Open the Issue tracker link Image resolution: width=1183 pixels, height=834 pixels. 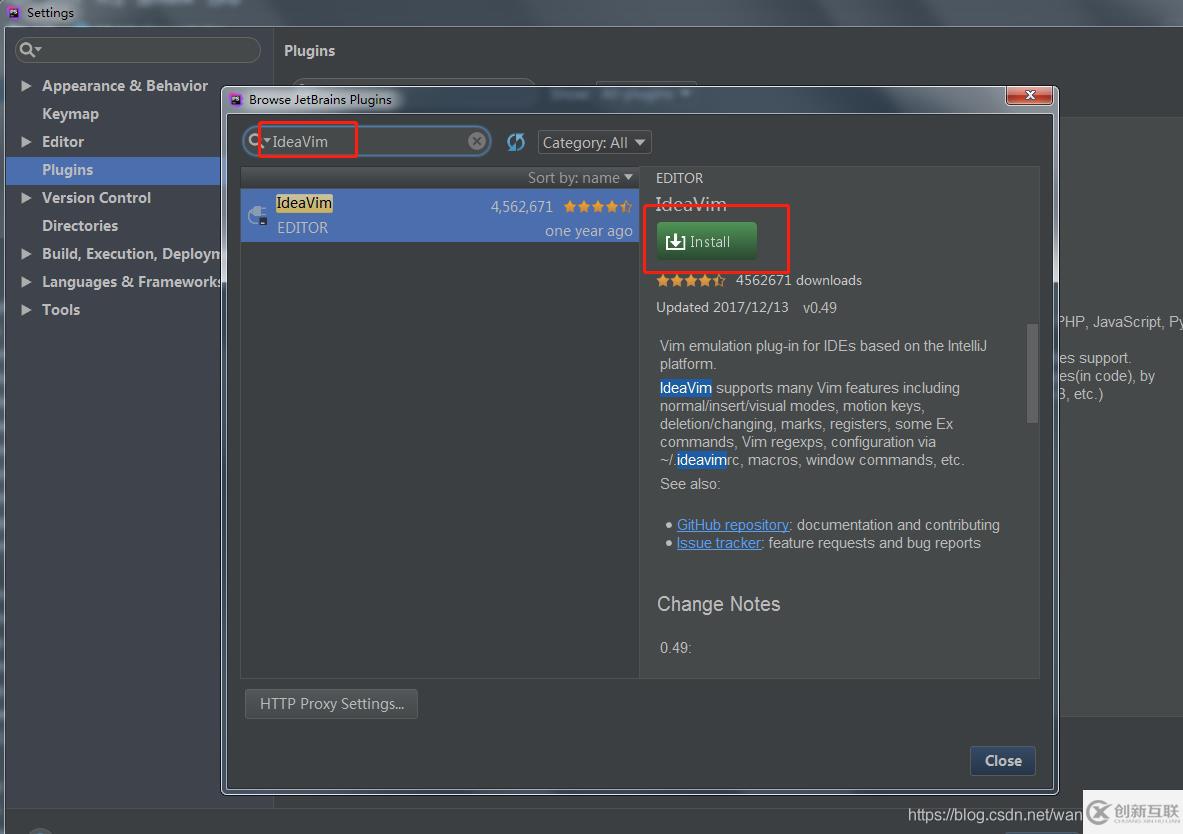pos(719,543)
